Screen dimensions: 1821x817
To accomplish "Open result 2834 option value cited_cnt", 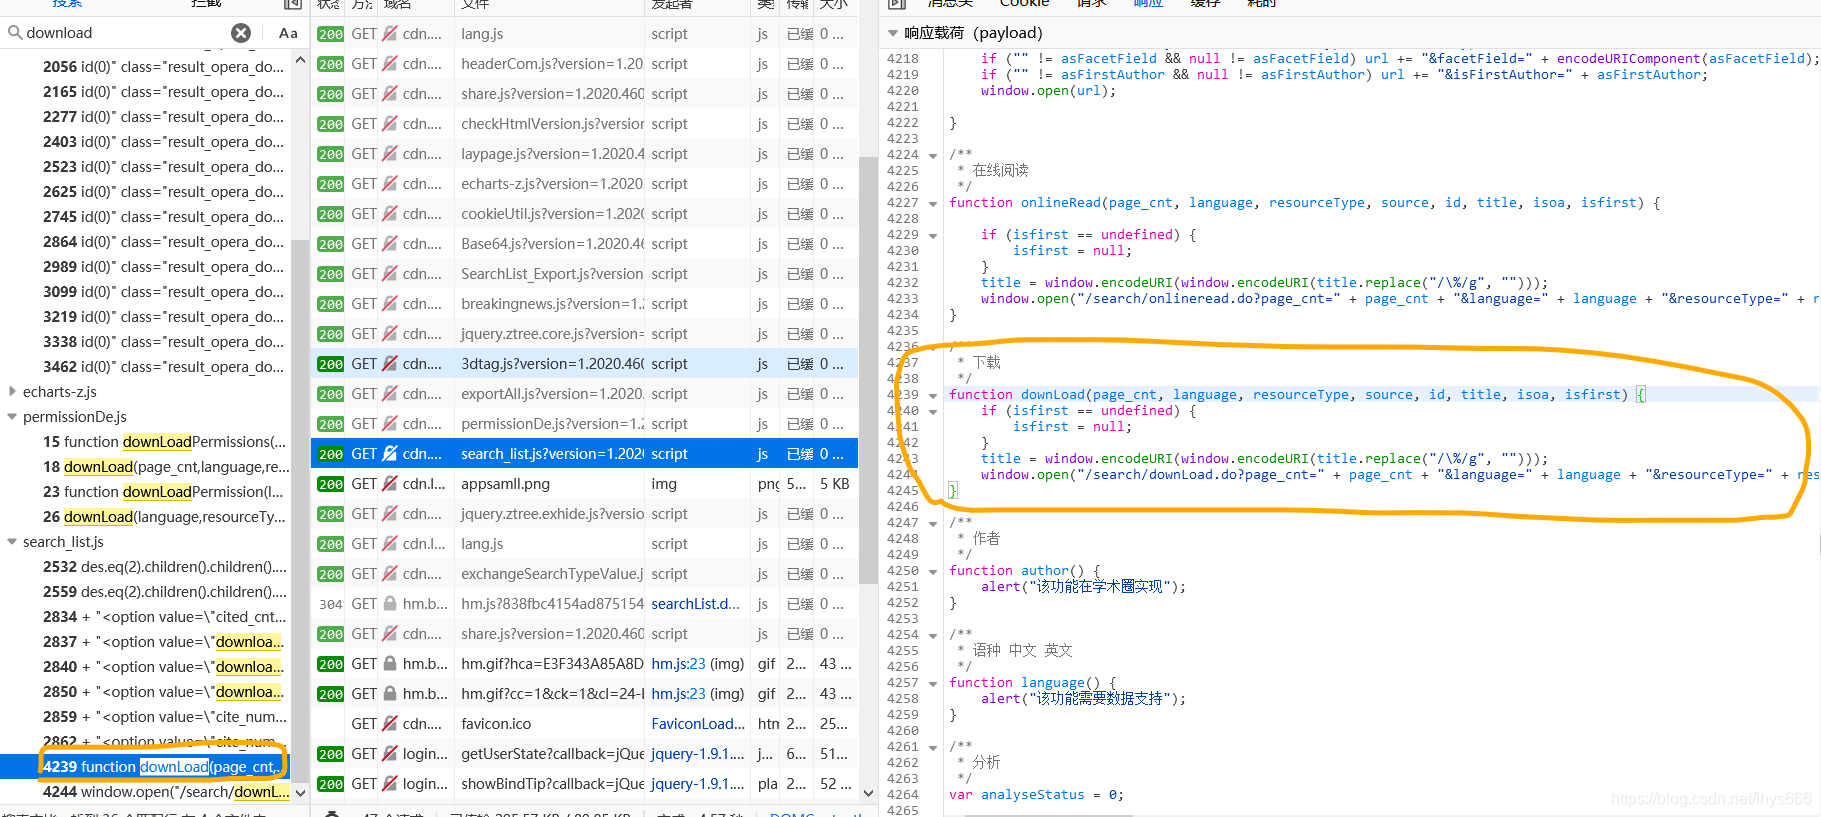I will (x=146, y=617).
